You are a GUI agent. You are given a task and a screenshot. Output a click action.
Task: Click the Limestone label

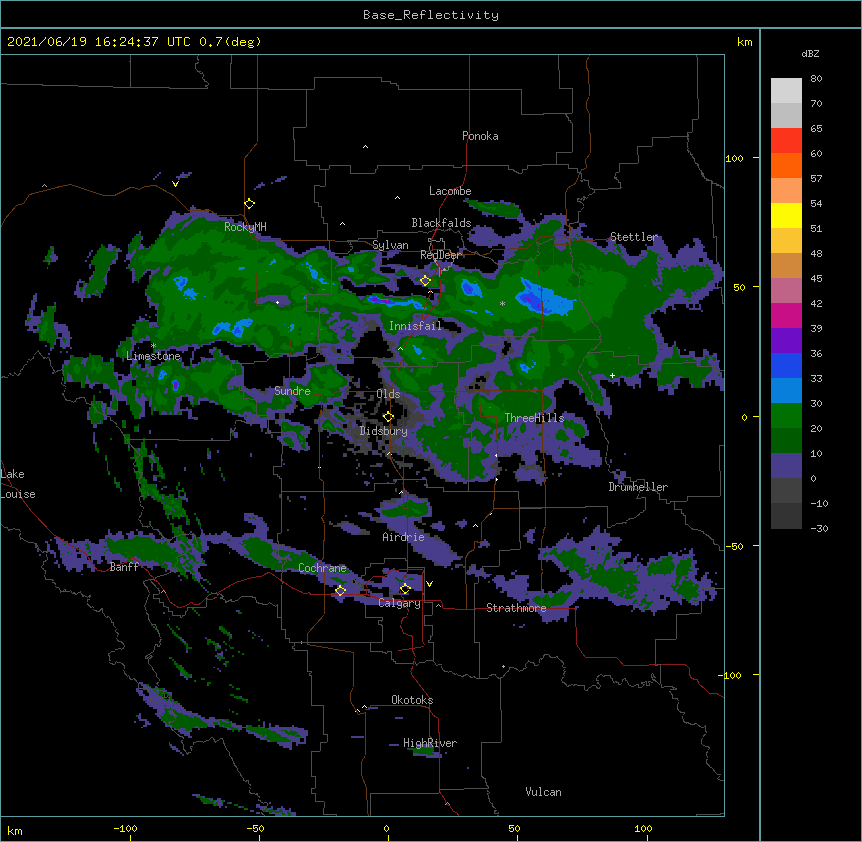click(153, 356)
